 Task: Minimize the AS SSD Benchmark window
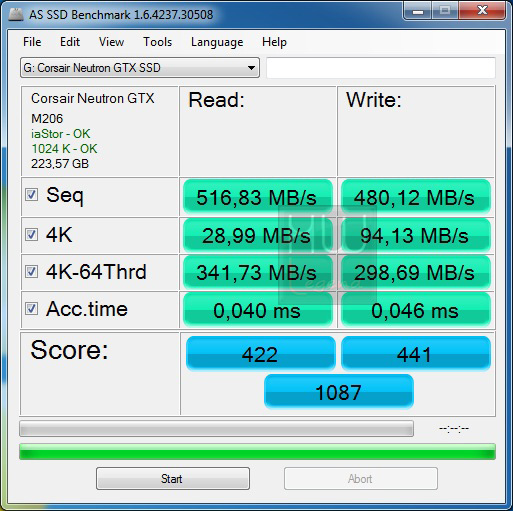pos(417,11)
